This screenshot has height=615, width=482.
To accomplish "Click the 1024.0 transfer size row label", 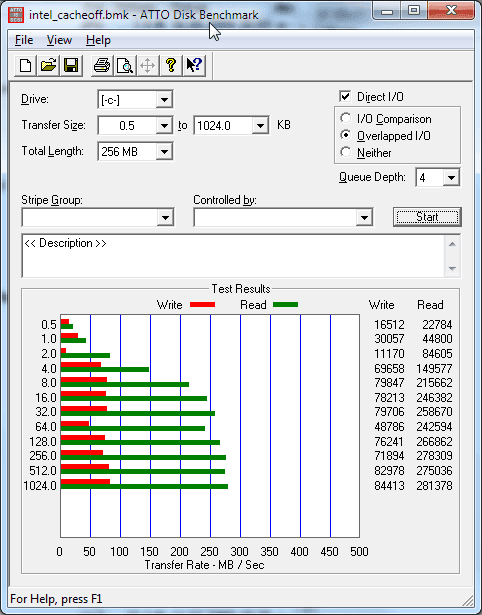I will 40,486.
